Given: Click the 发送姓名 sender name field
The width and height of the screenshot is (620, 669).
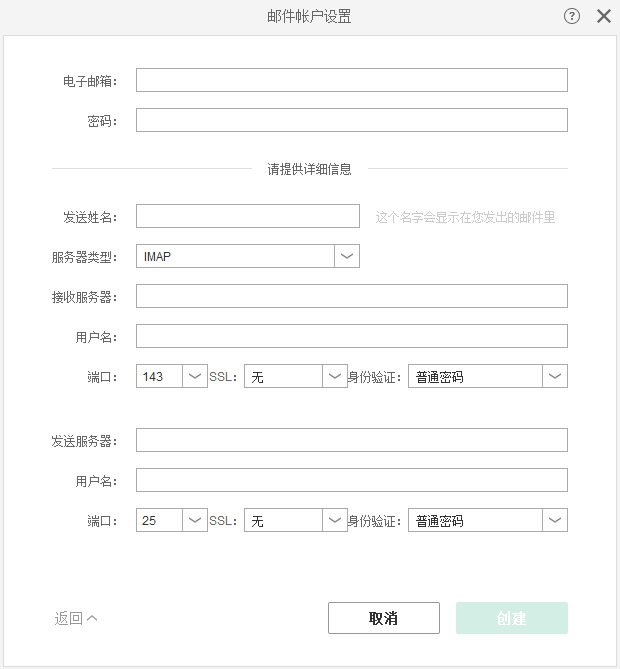Looking at the screenshot, I should (247, 216).
